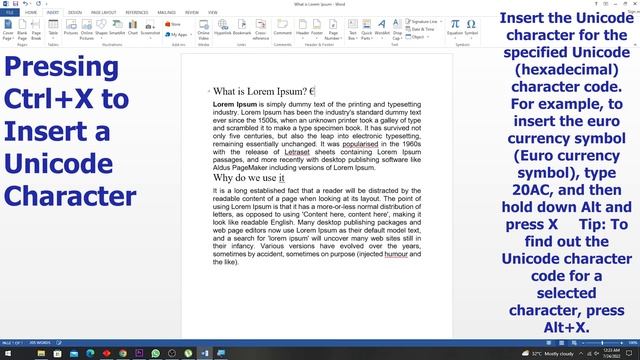640x360 pixels.
Task: Open File Explorer from taskbar
Action: [41, 353]
